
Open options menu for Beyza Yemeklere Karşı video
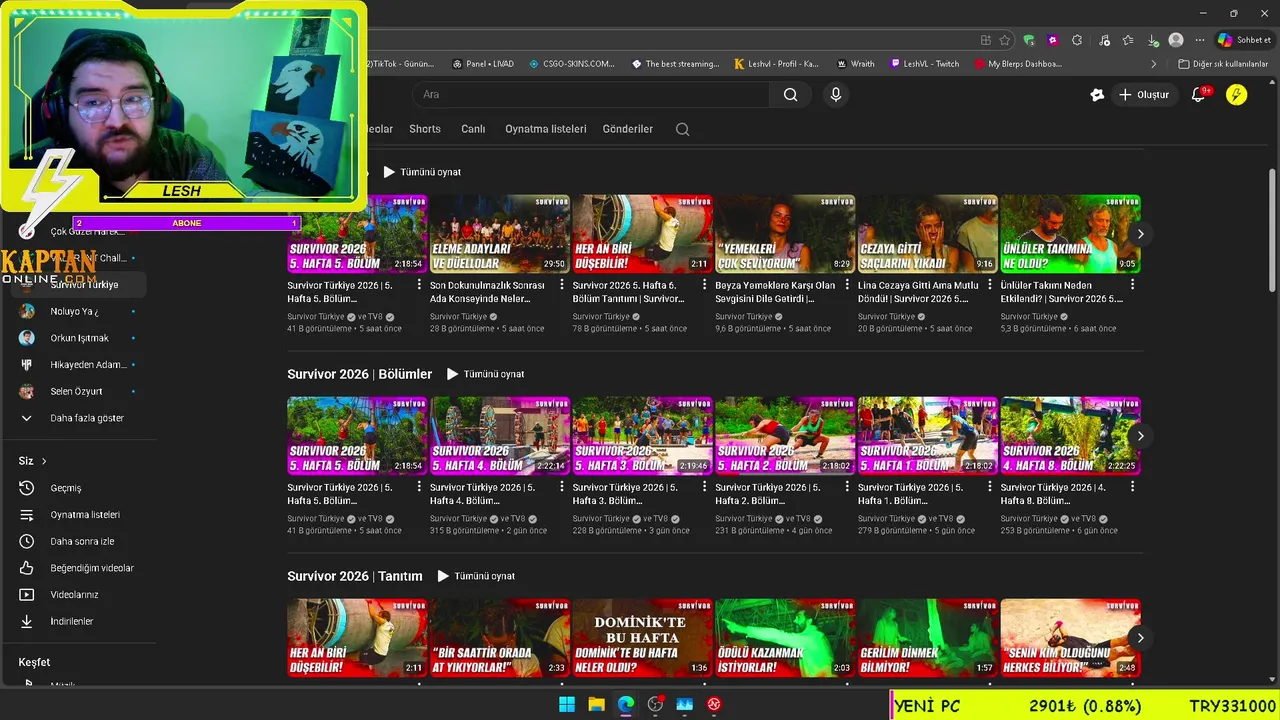(847, 285)
